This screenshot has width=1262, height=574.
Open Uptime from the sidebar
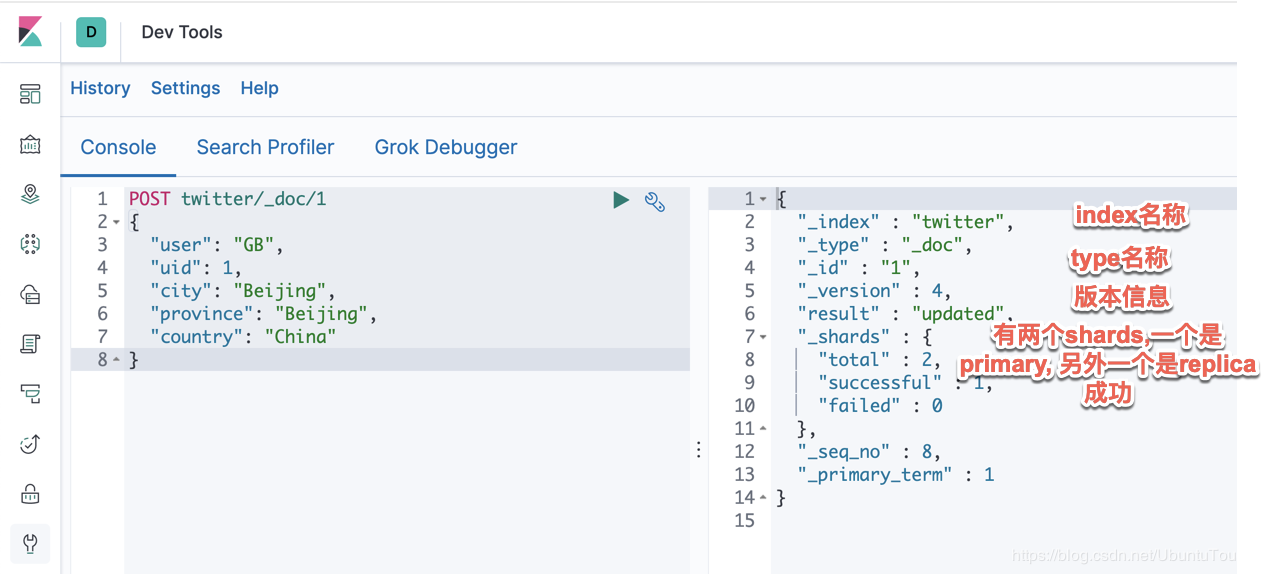(30, 444)
